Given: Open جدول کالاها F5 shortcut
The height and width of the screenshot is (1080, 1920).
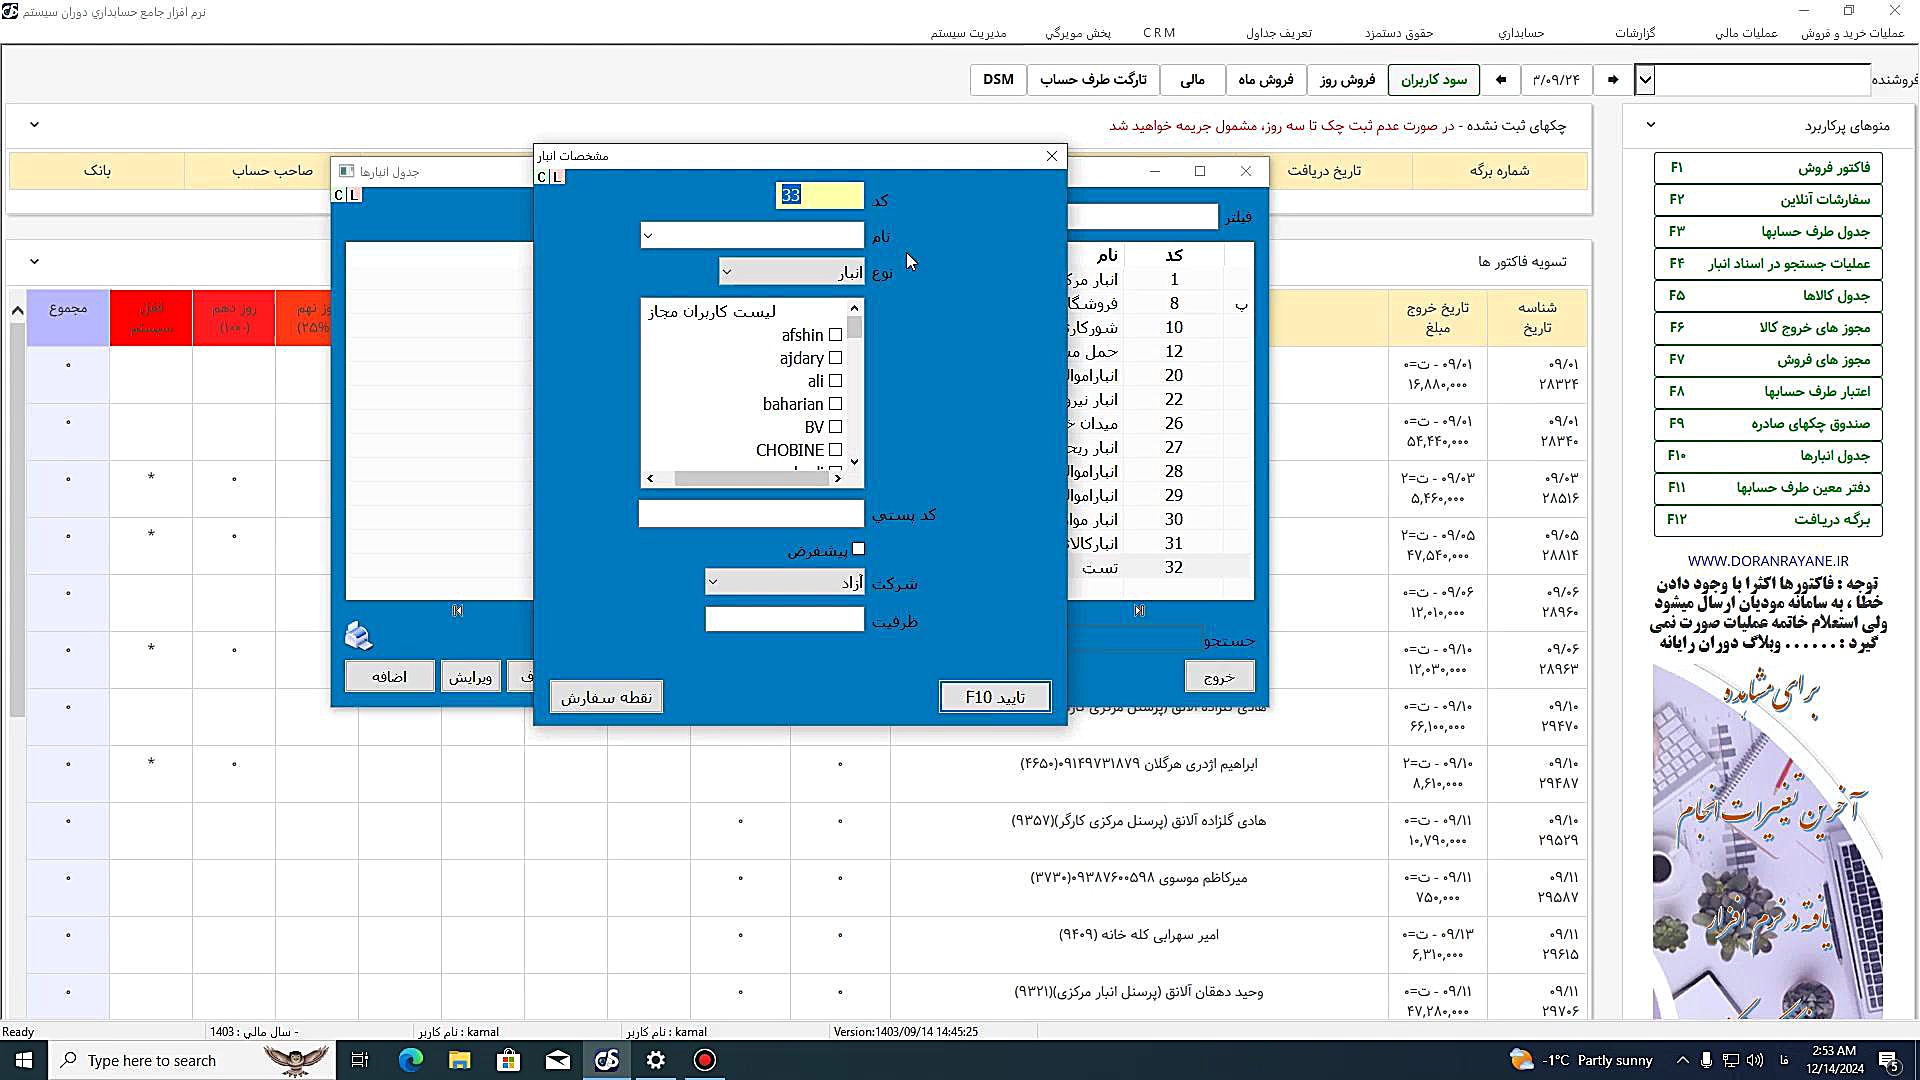Looking at the screenshot, I should tap(1768, 296).
